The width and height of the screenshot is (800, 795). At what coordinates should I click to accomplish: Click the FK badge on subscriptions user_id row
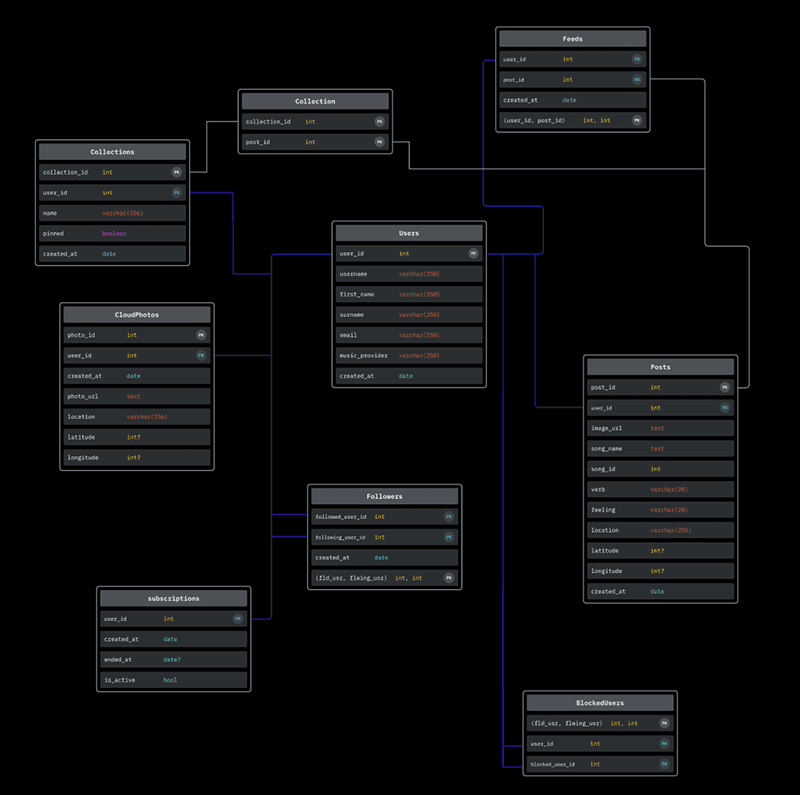pos(238,619)
